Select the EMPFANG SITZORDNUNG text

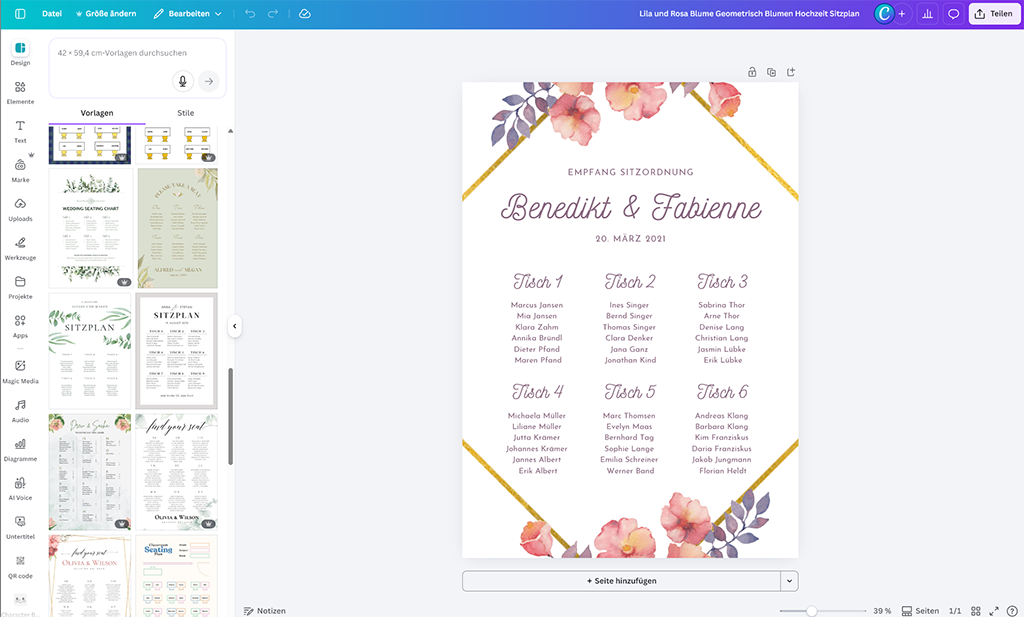630,172
